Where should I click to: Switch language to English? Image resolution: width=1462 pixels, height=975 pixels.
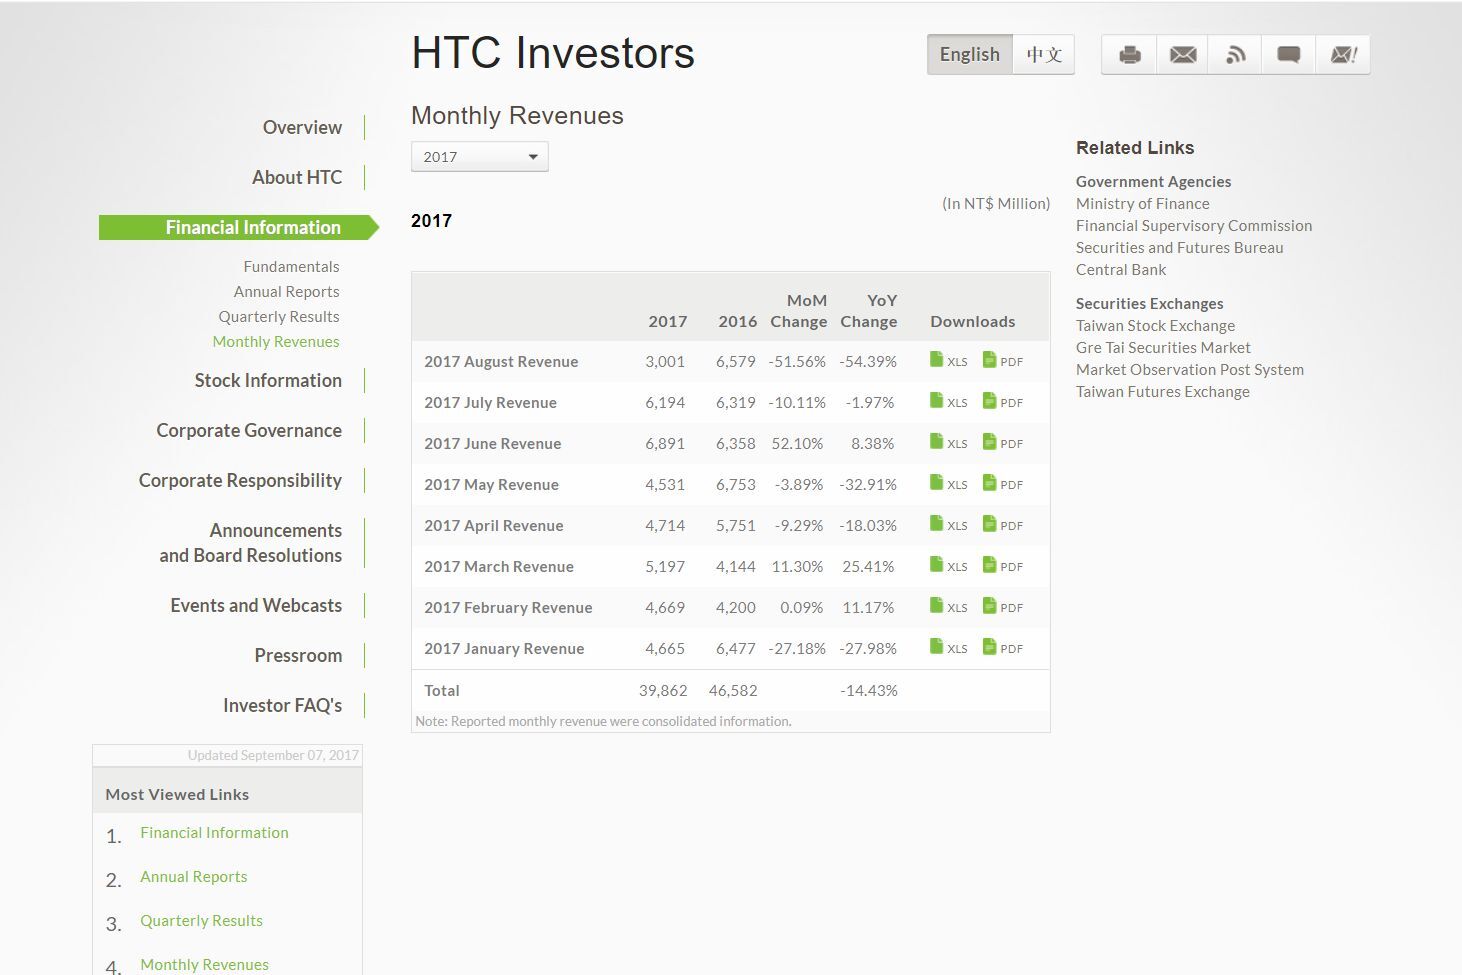coord(970,55)
